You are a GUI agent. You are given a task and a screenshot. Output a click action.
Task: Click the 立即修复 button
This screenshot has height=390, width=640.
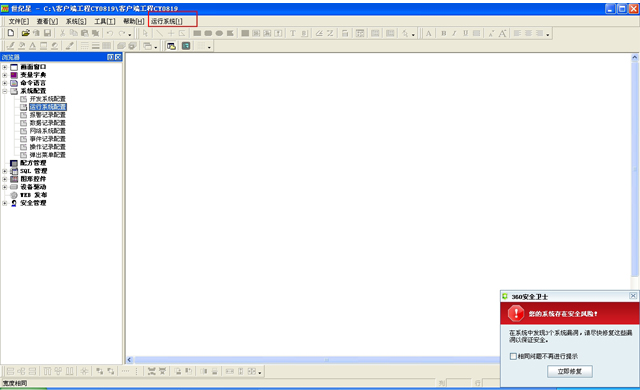[570, 371]
